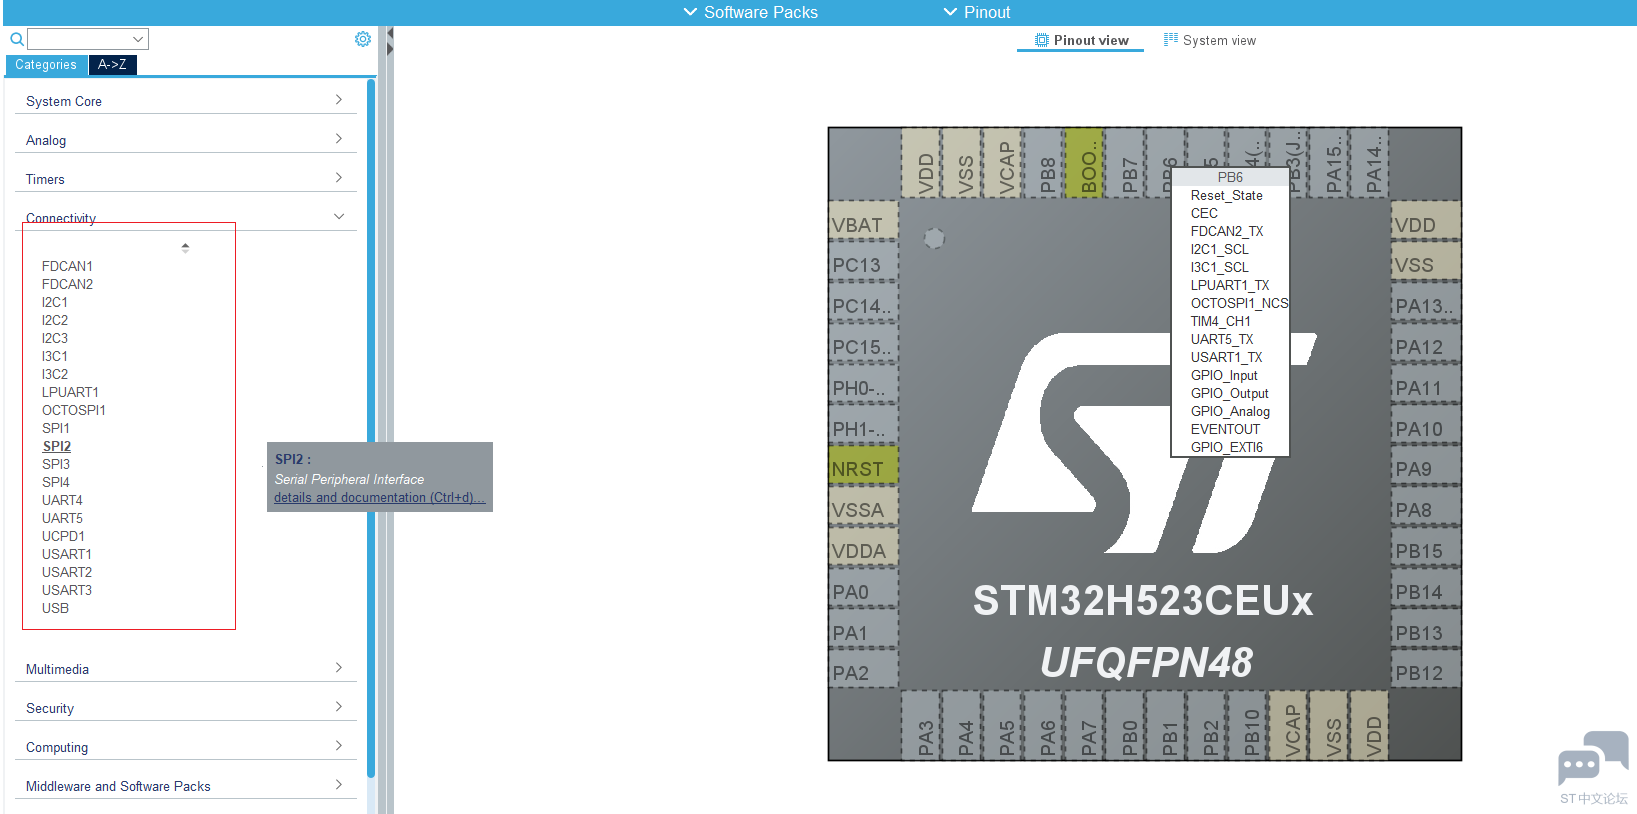Click the settings gear icon in categories panel
The height and width of the screenshot is (814, 1637).
pos(363,39)
